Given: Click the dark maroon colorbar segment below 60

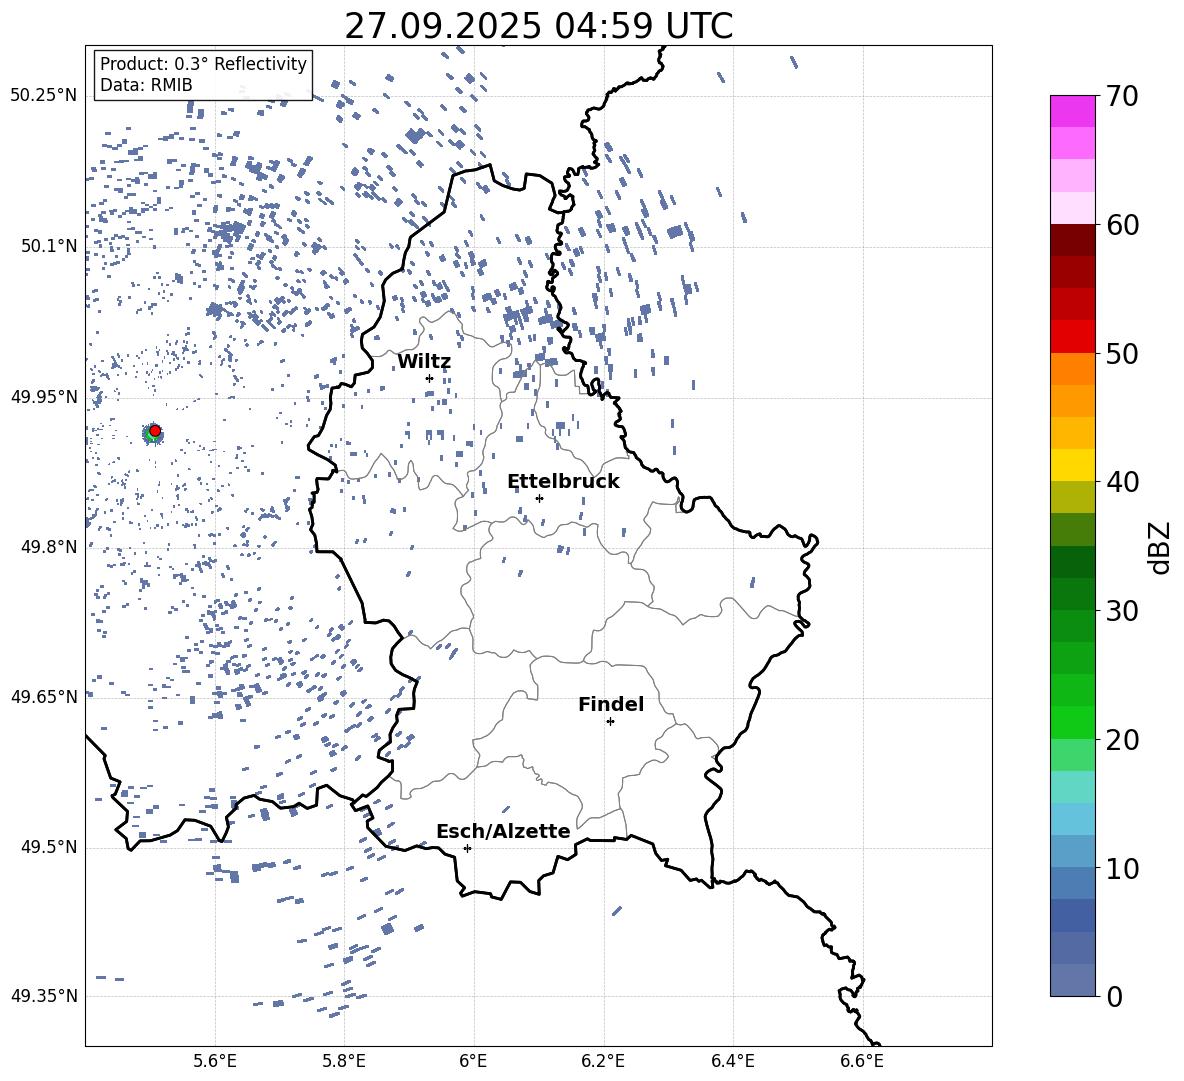Looking at the screenshot, I should pos(1072,240).
